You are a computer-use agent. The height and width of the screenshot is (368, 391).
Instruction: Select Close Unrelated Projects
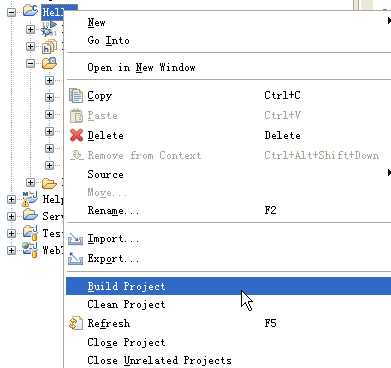click(x=228, y=360)
